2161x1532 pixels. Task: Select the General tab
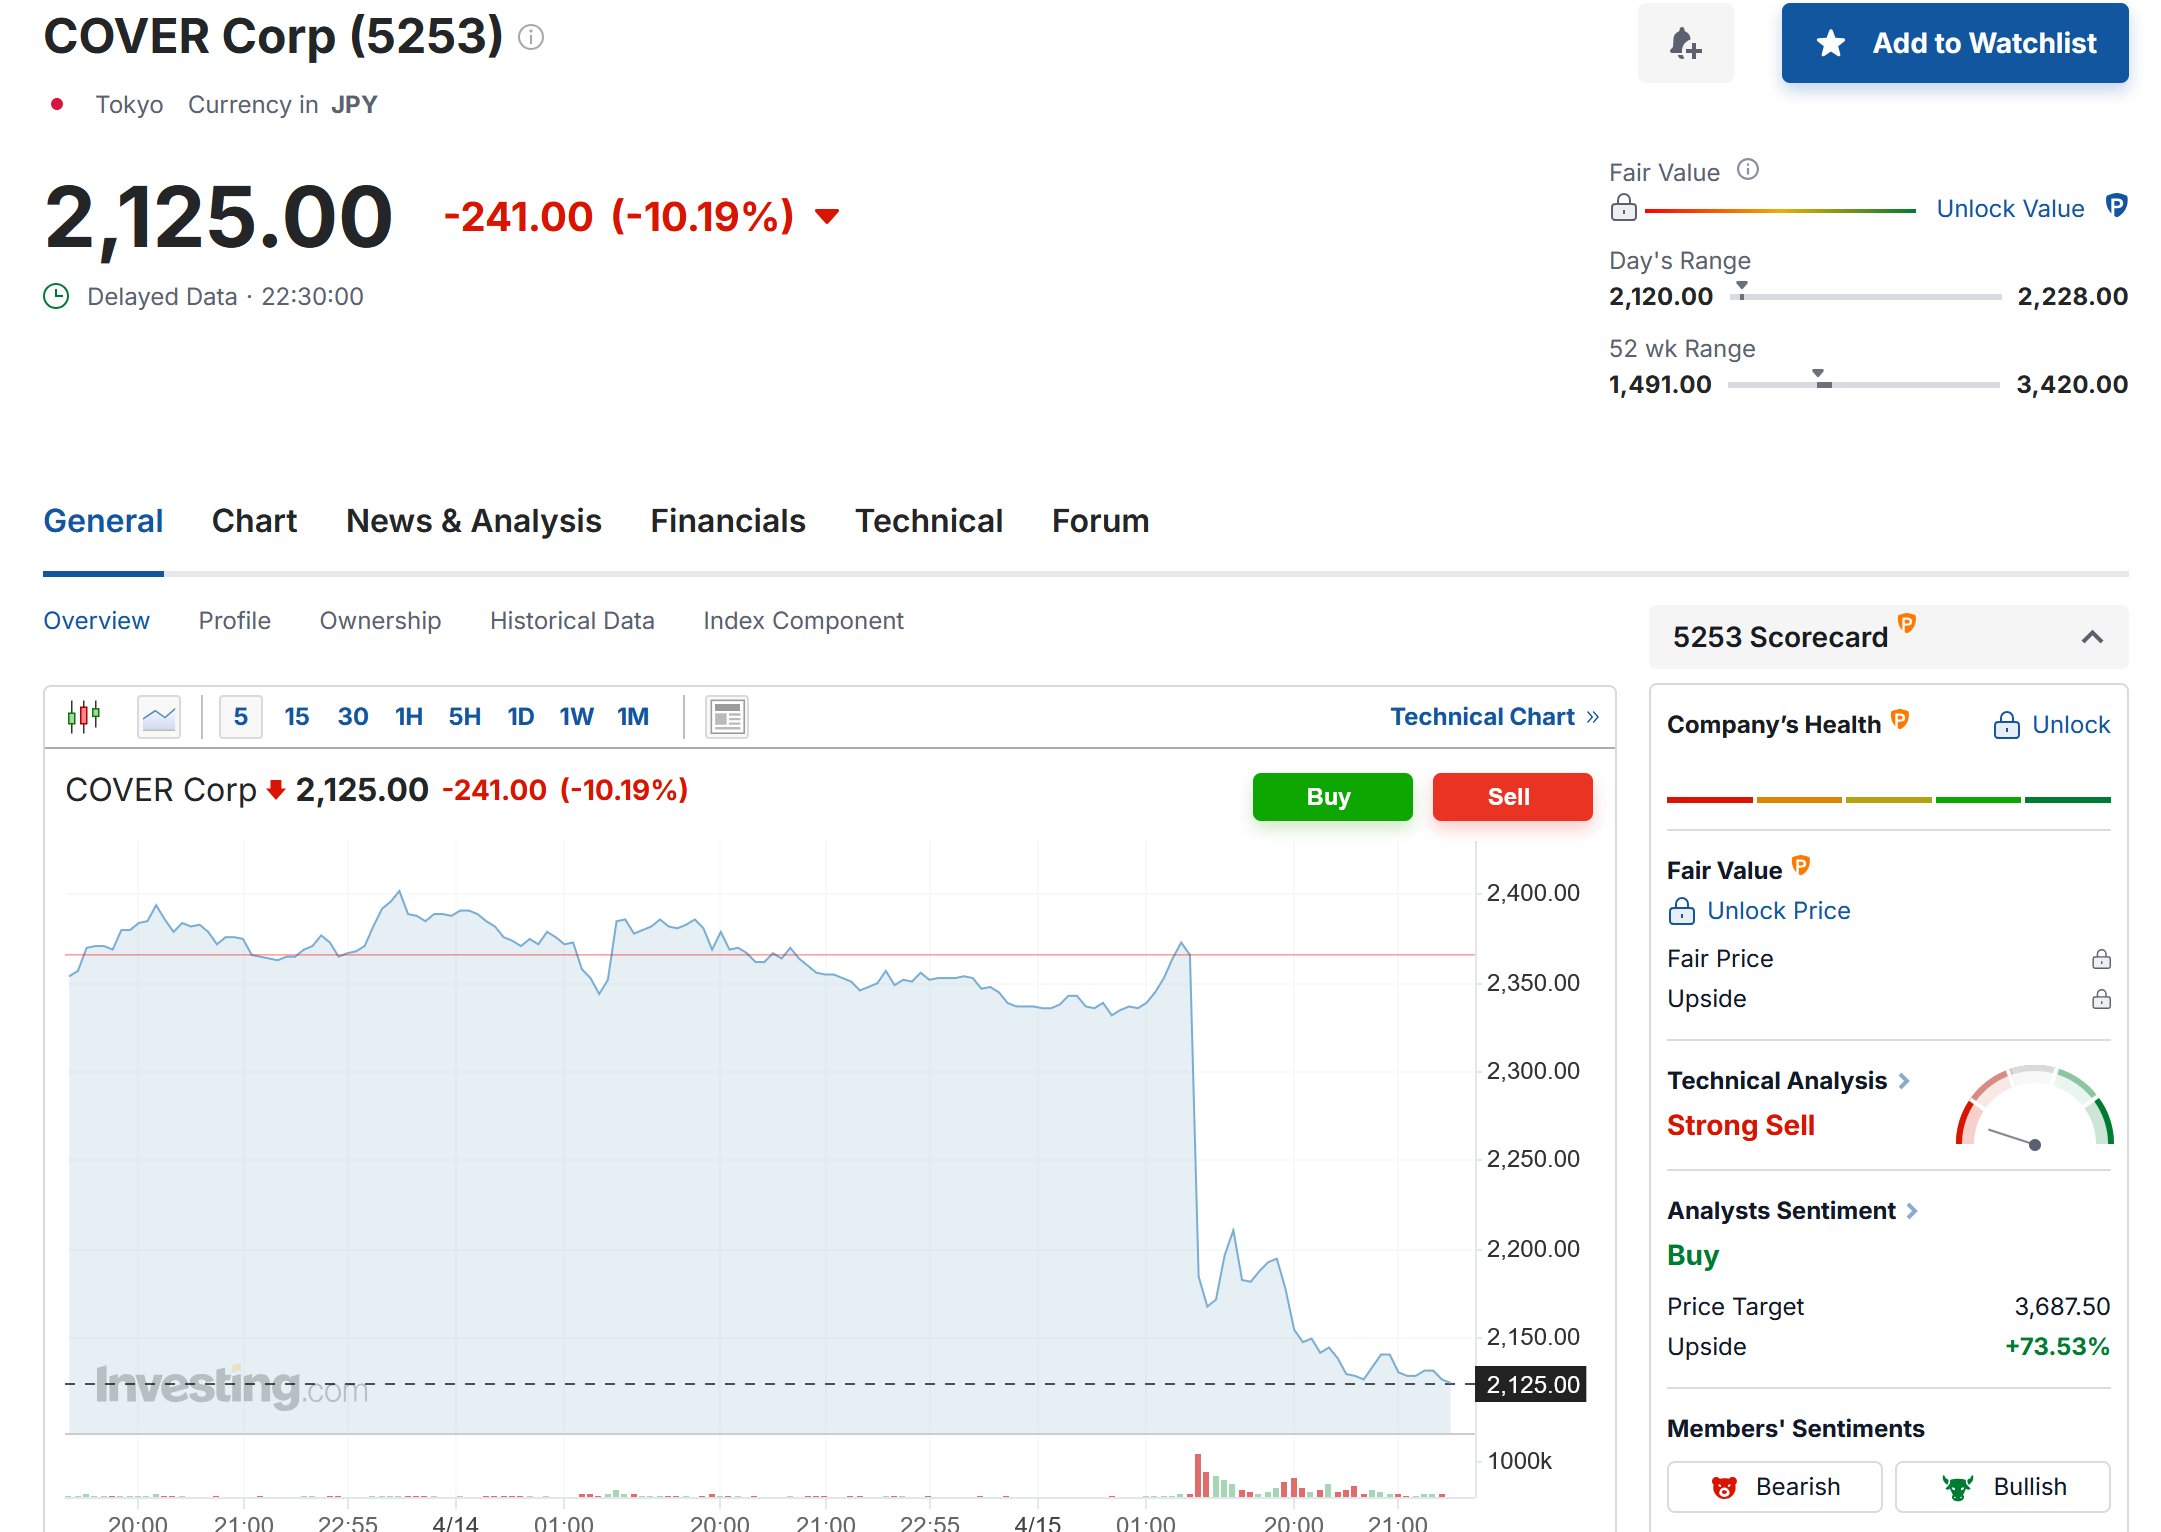tap(103, 521)
